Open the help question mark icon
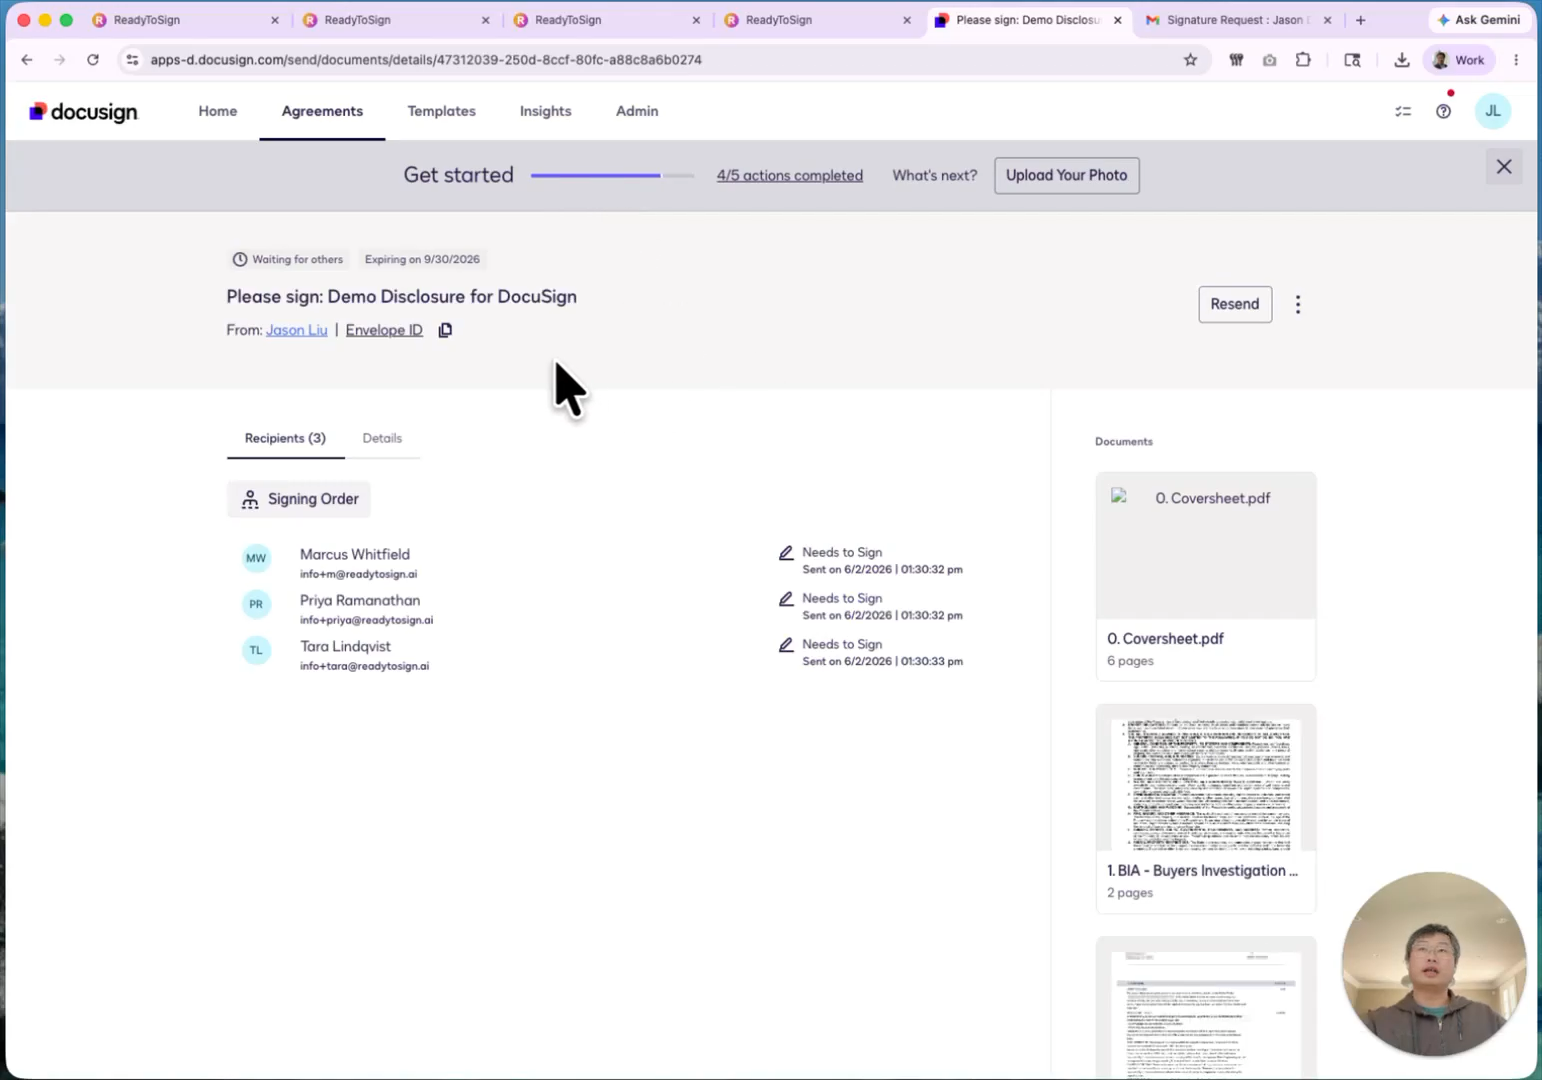The height and width of the screenshot is (1080, 1542). point(1443,111)
